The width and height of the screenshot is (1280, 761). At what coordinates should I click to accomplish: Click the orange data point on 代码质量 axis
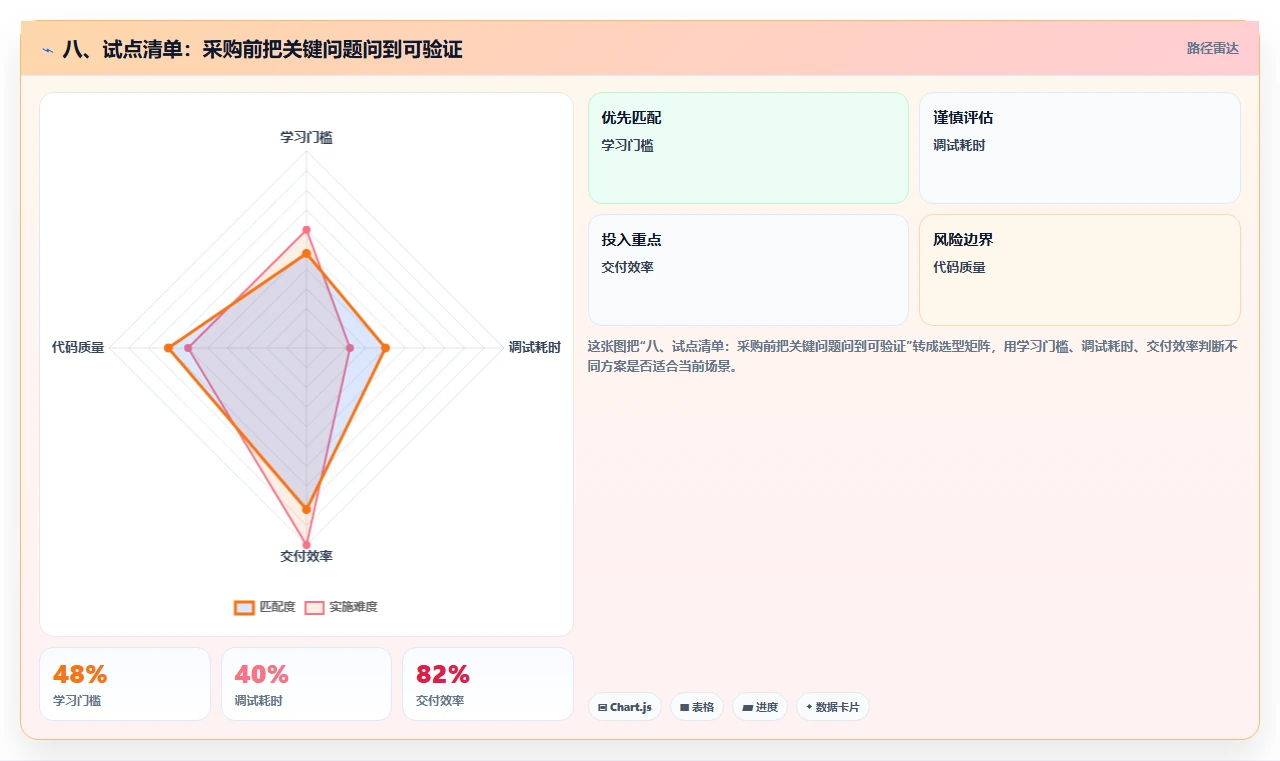pos(168,348)
